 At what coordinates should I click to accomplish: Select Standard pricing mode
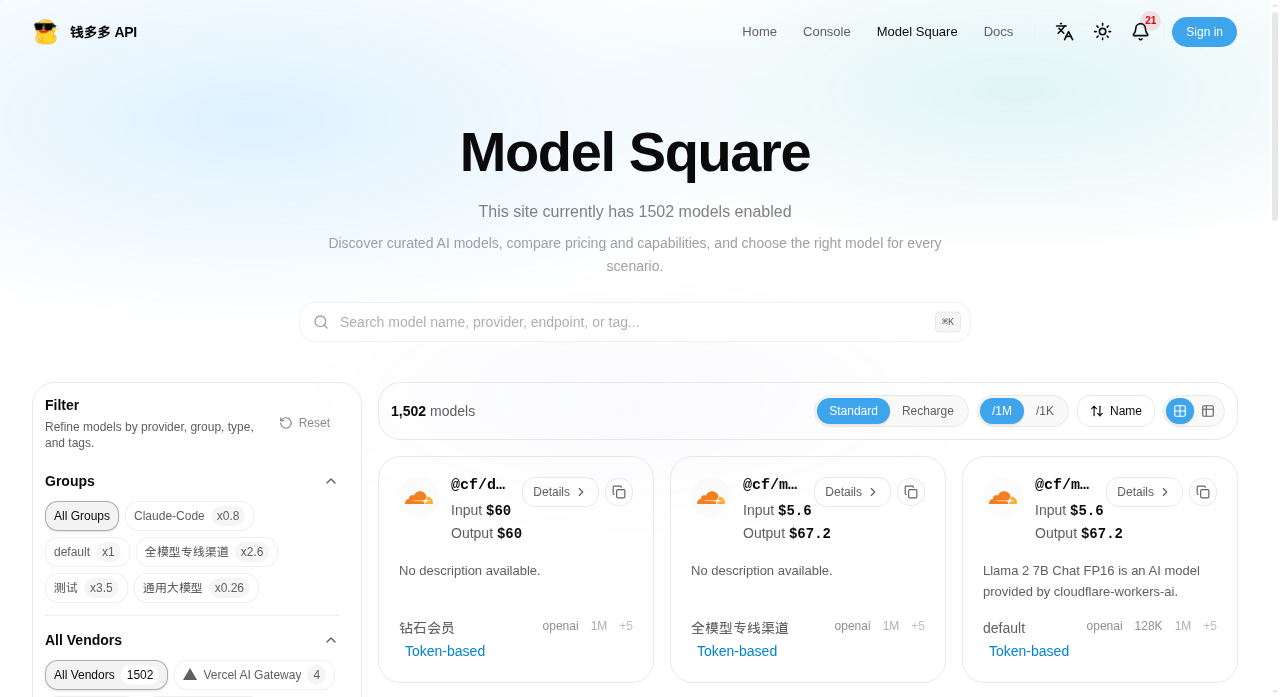click(x=853, y=411)
